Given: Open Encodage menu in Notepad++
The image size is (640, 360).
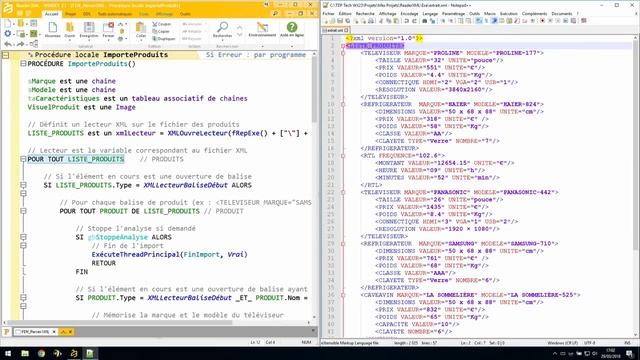Looking at the screenshot, I should click(x=409, y=13).
